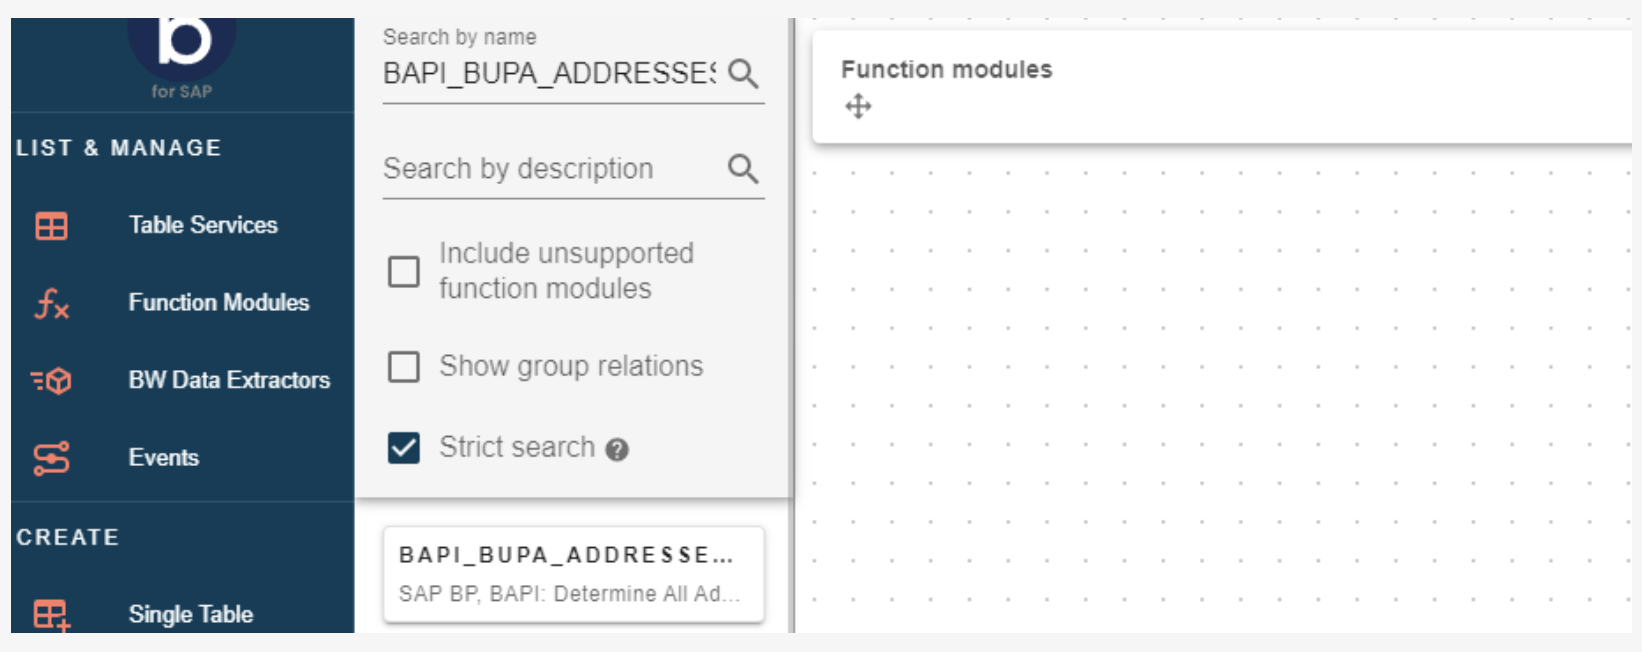Select Single Table under Create
This screenshot has height=652, width=1642.
click(x=190, y=614)
